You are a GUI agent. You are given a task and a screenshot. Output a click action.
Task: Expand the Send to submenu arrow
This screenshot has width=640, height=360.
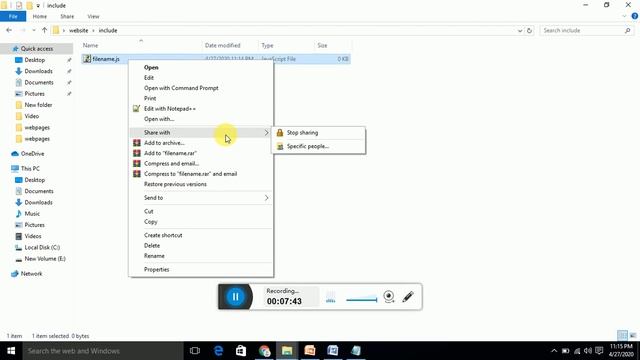[267, 198]
